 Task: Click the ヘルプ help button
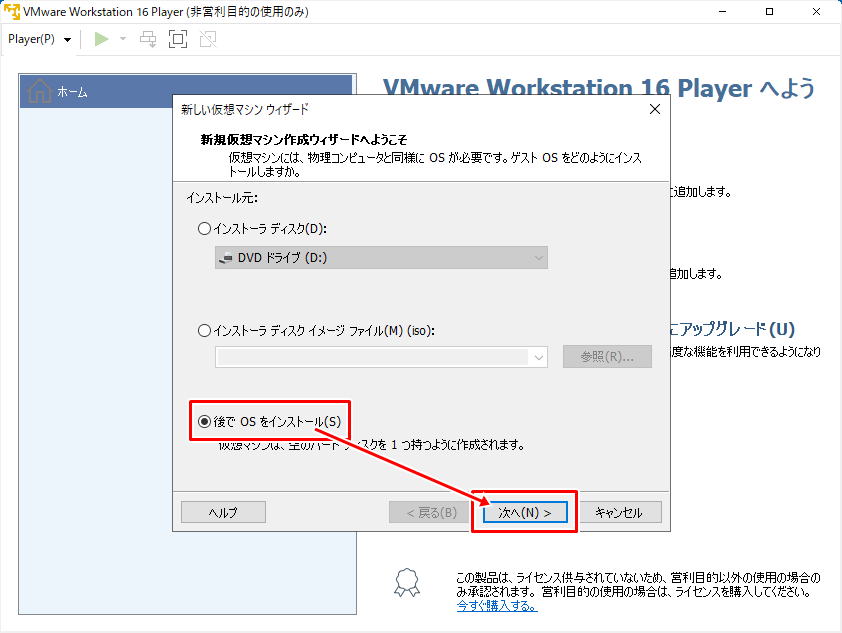coord(223,512)
